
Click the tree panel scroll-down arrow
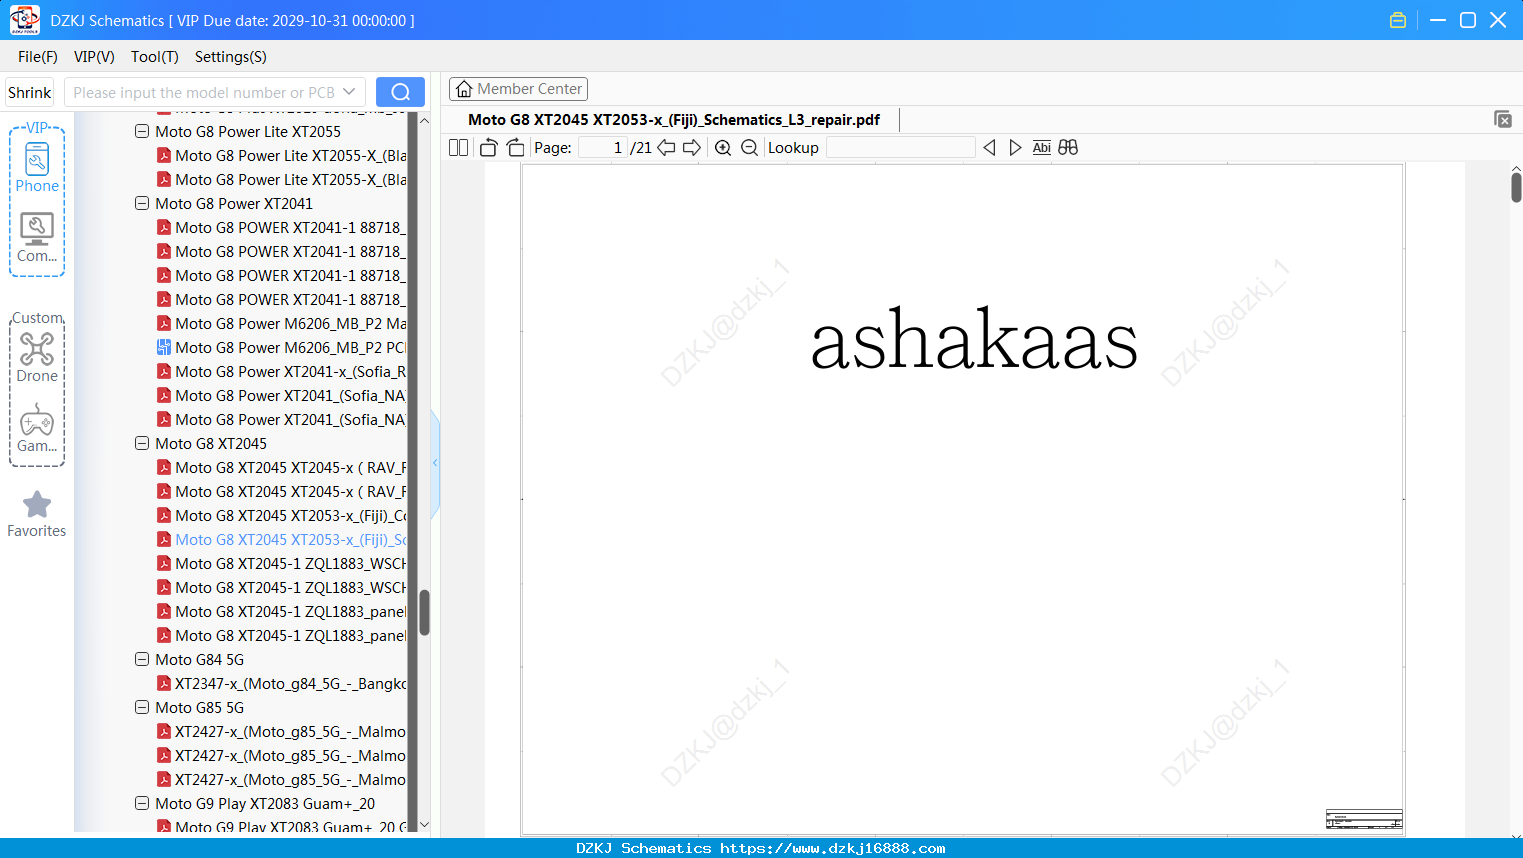tap(424, 825)
